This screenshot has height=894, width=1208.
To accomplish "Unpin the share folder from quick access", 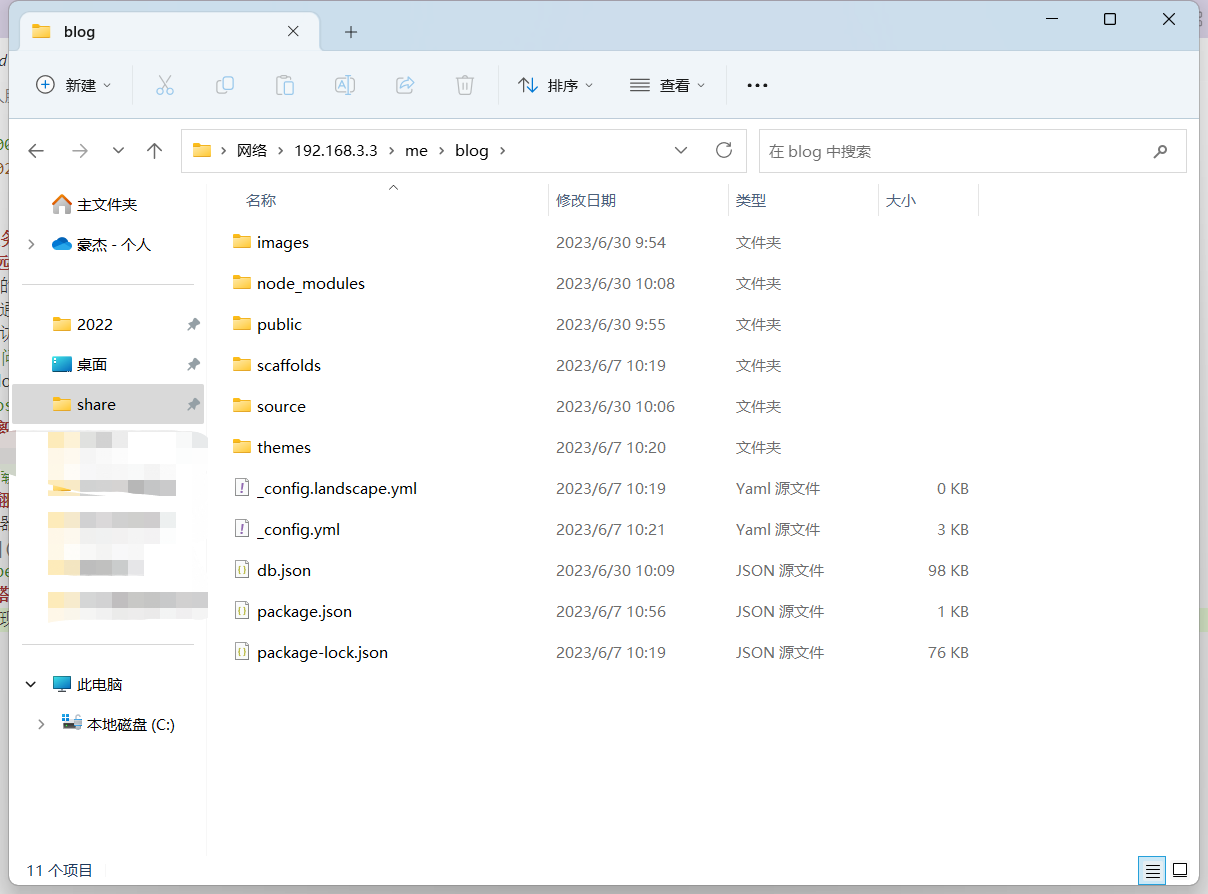I will pyautogui.click(x=193, y=405).
